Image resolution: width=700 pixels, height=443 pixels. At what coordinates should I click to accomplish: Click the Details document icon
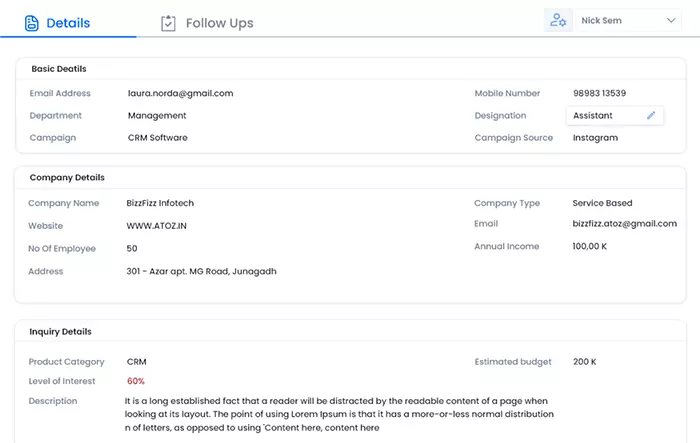tap(32, 23)
